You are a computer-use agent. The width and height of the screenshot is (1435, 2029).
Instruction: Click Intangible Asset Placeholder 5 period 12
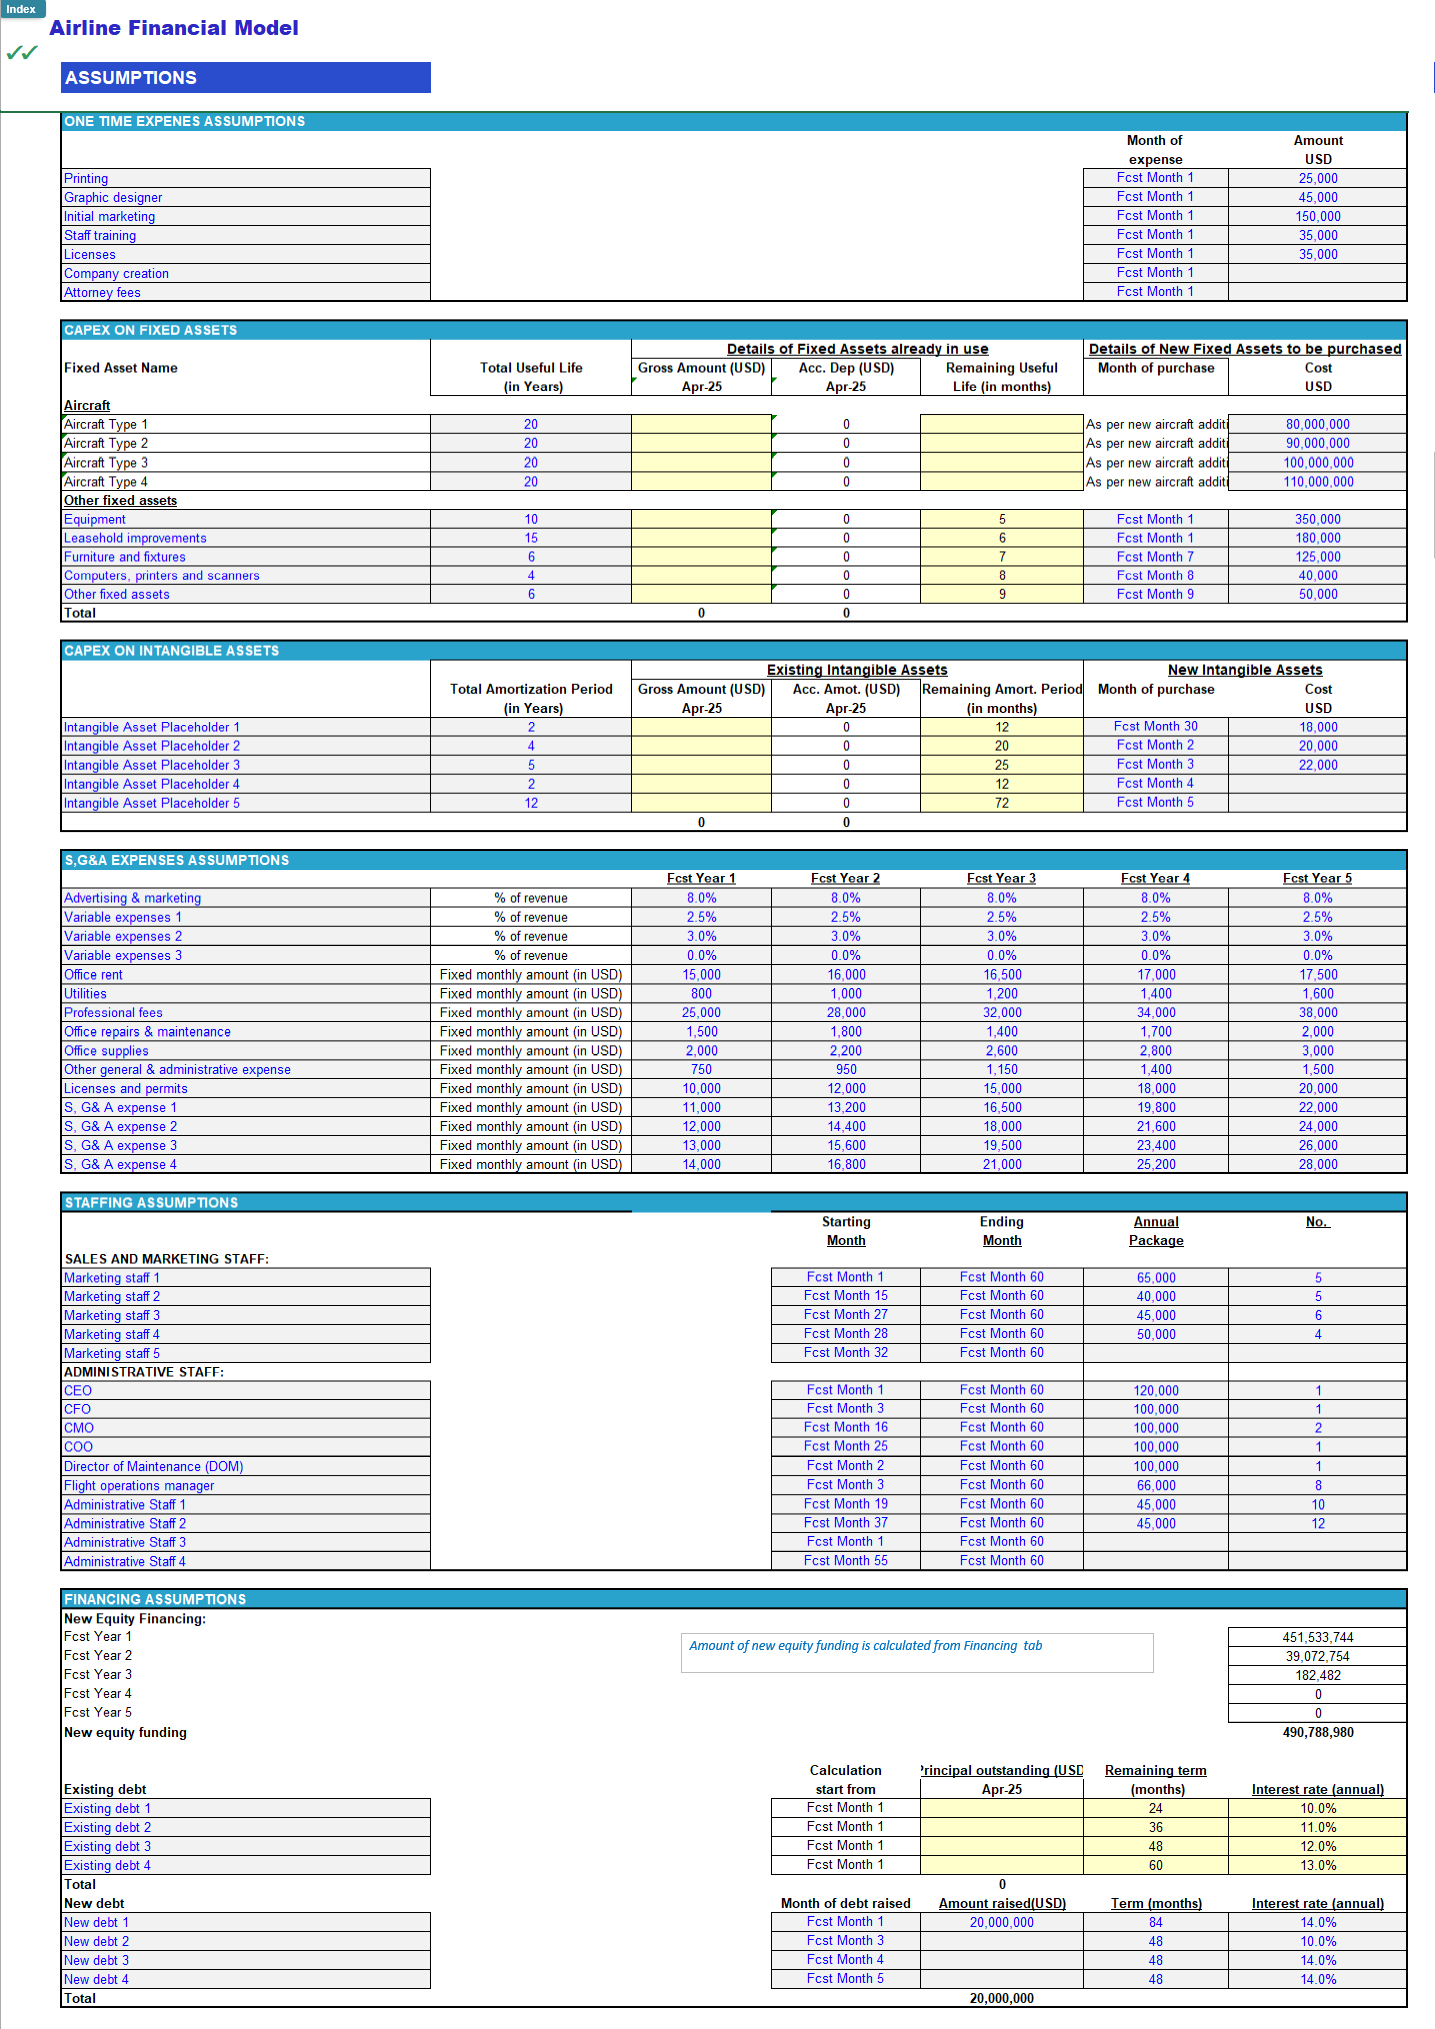pyautogui.click(x=531, y=804)
